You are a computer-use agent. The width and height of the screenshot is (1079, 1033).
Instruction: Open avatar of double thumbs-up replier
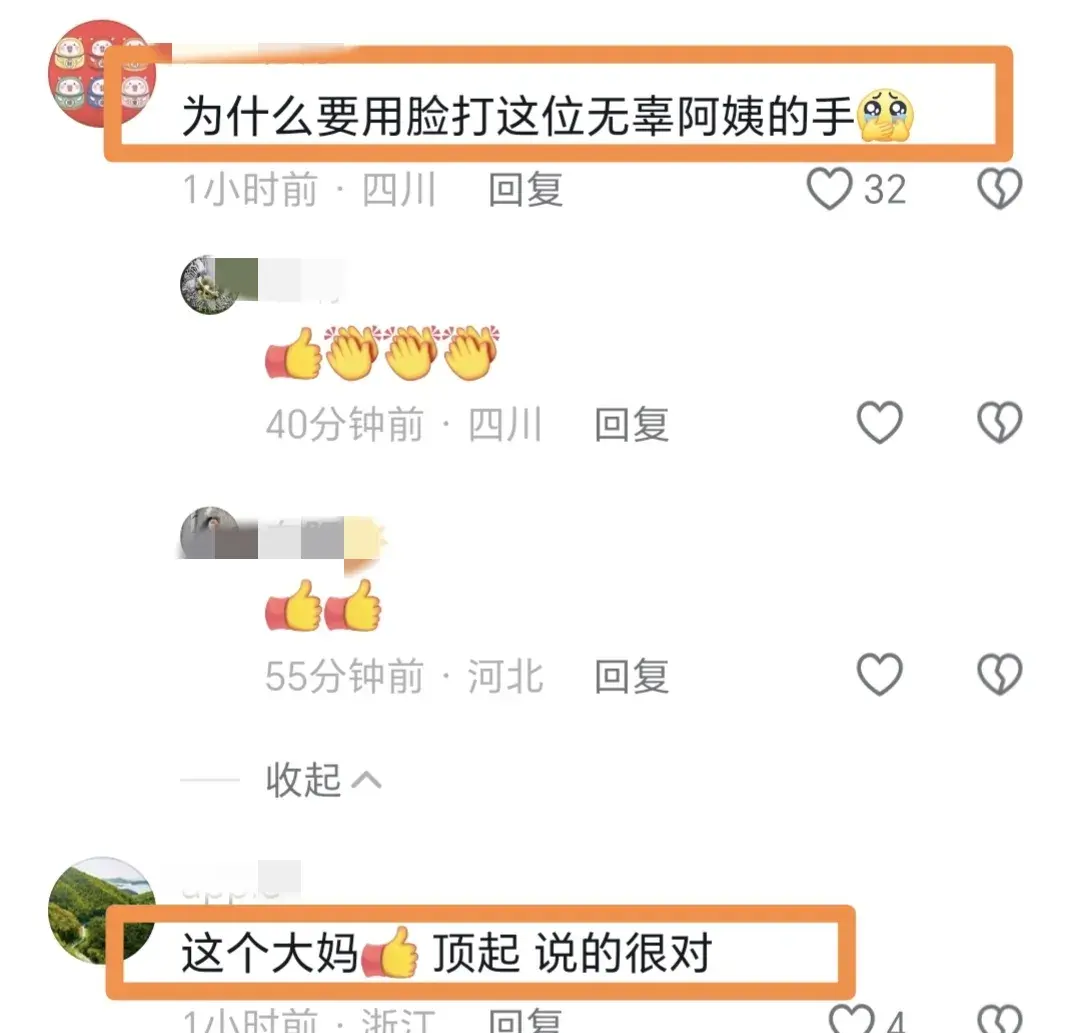click(x=209, y=535)
